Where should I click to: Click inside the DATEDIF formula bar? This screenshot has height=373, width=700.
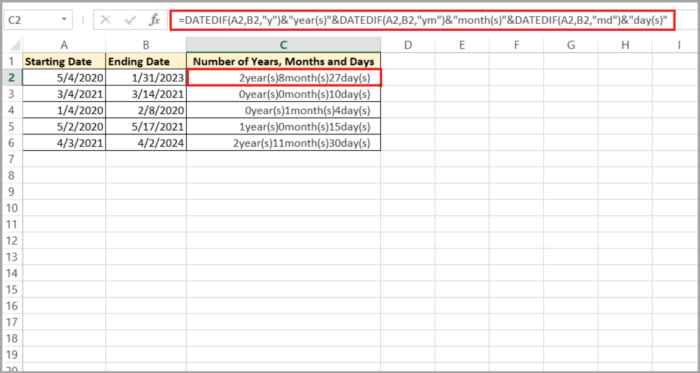422,20
